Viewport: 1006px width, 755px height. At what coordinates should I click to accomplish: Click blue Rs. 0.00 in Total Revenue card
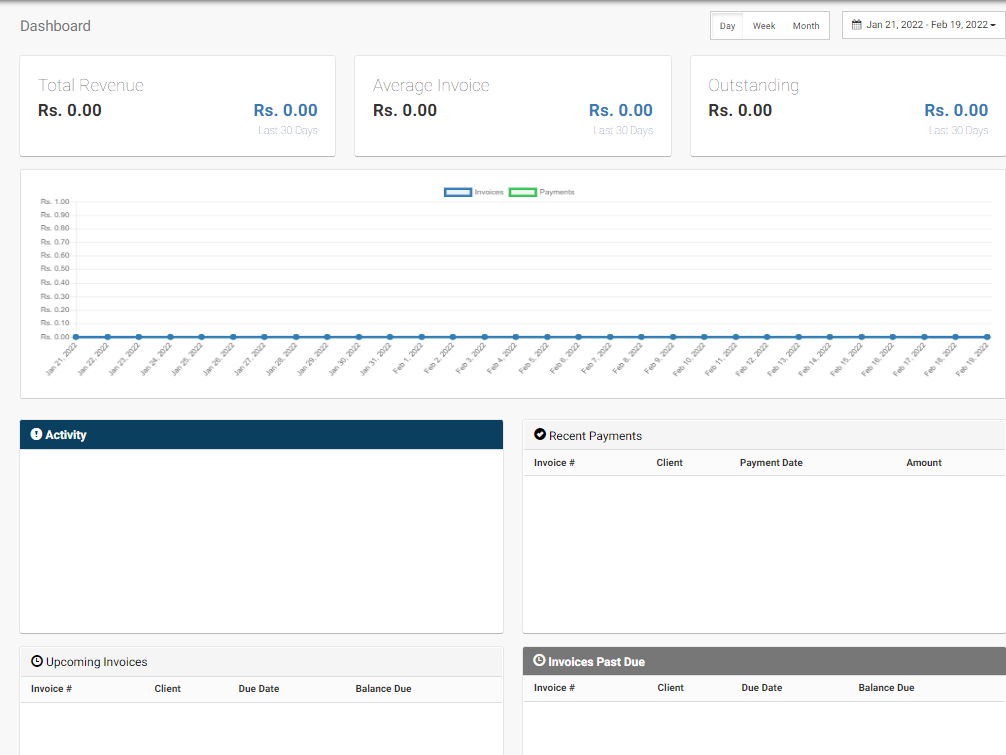tap(286, 110)
